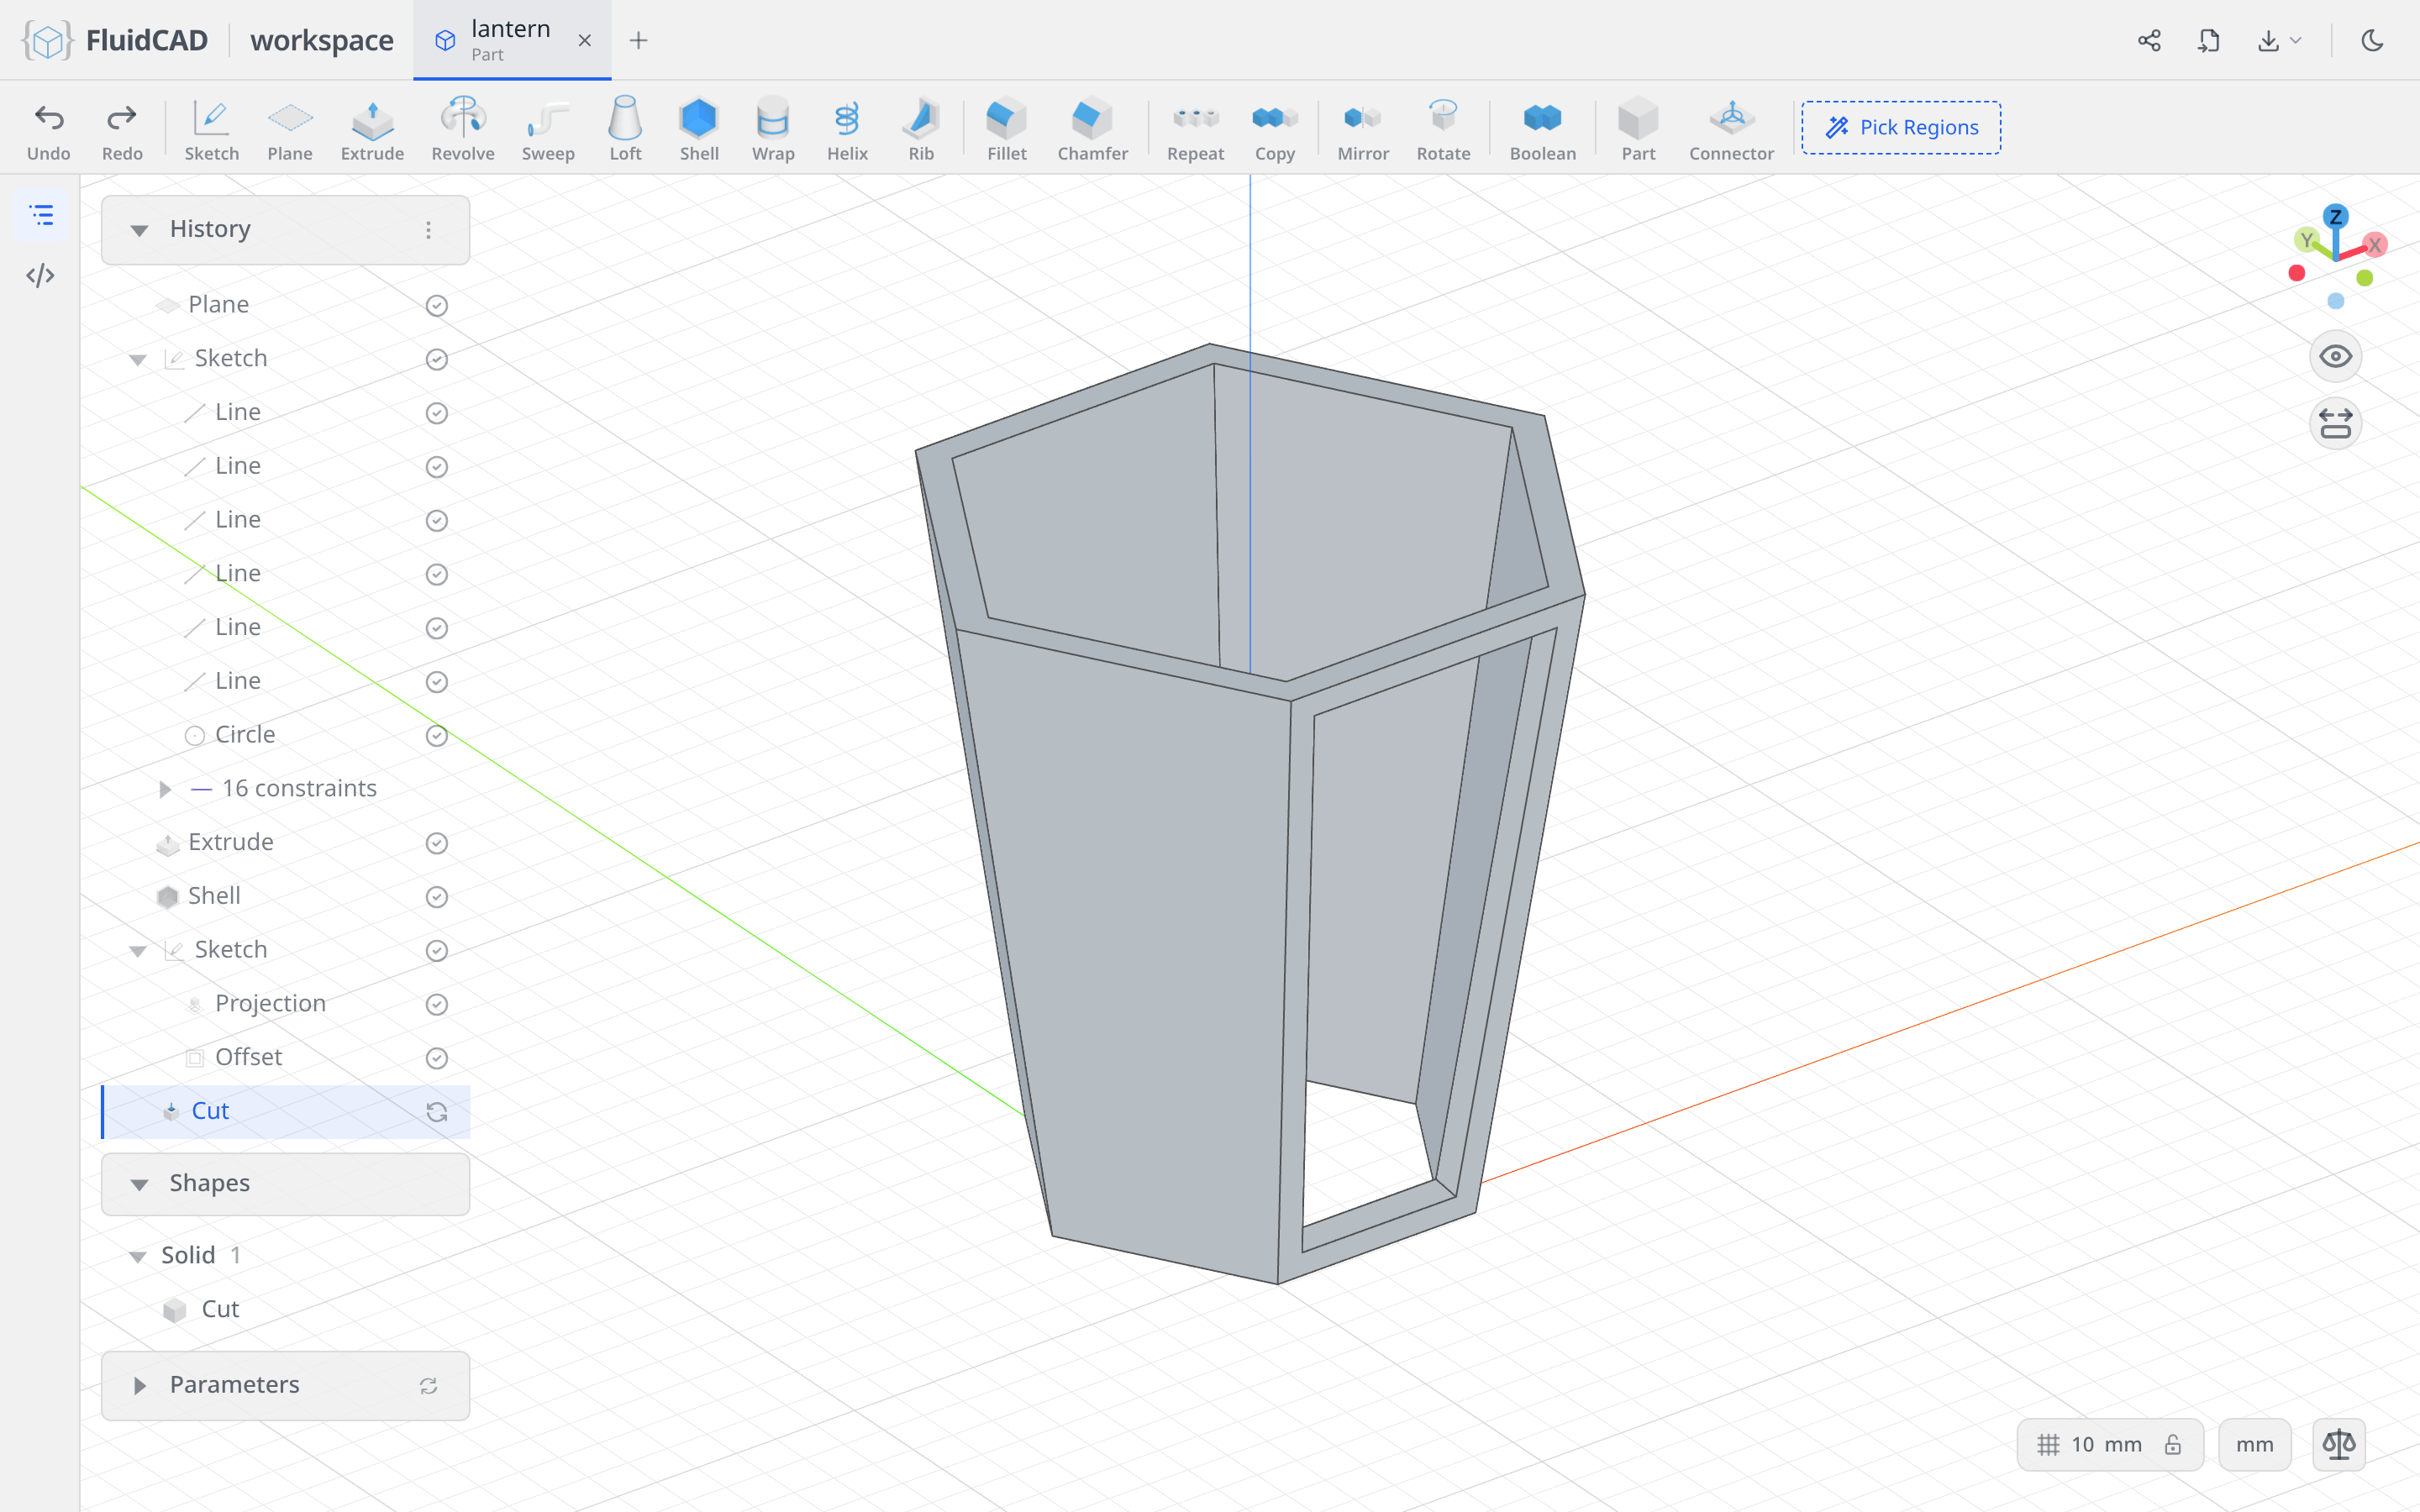Select the Cut history item

coord(286,1111)
